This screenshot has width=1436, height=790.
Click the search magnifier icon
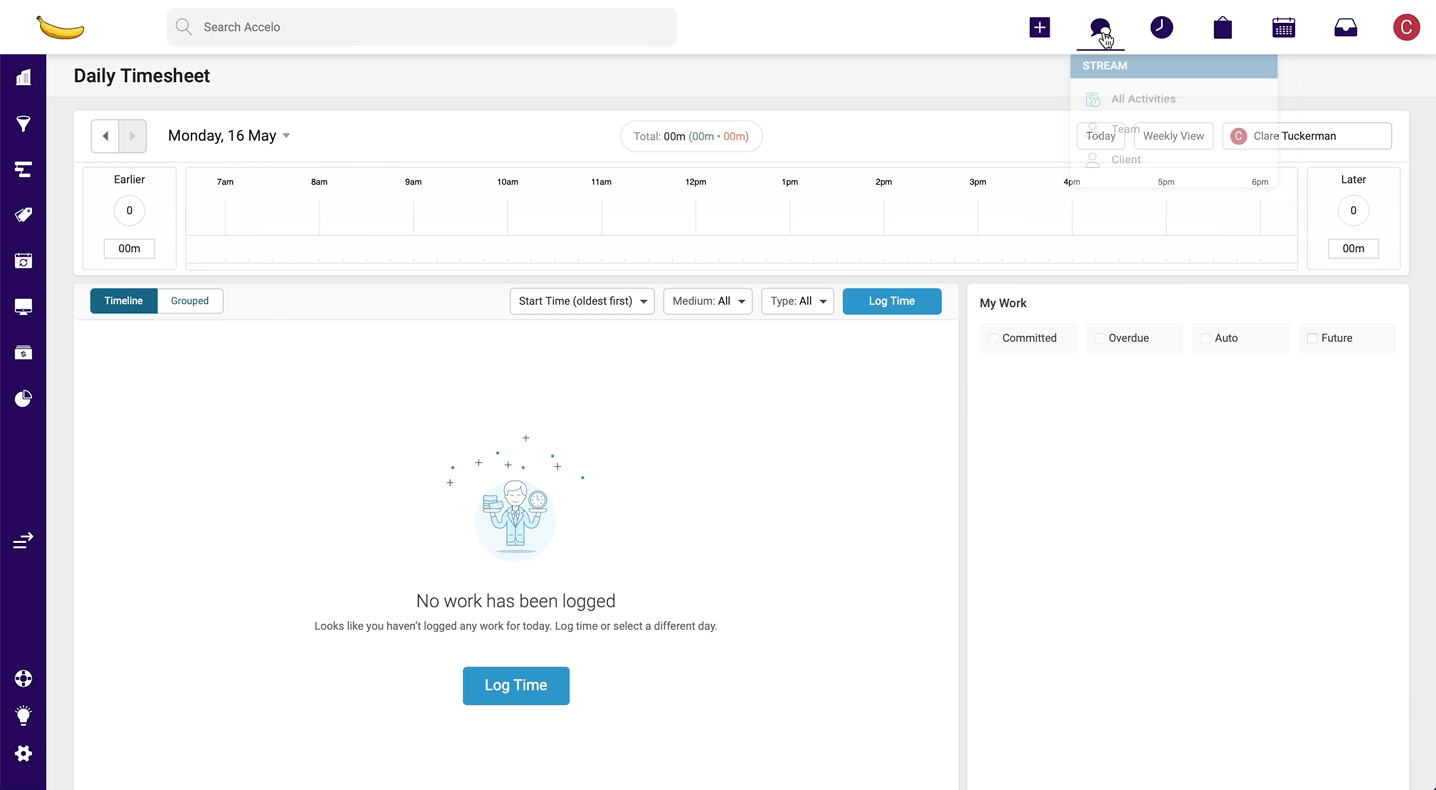[184, 27]
